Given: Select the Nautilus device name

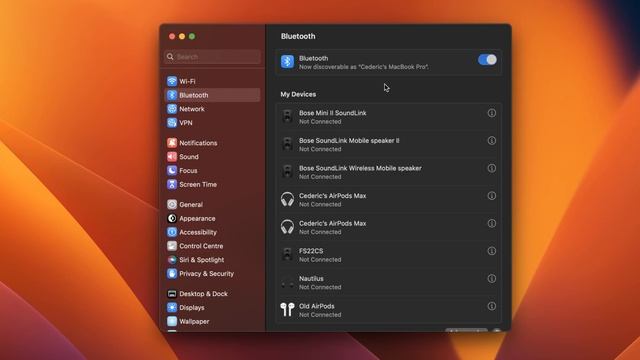Looking at the screenshot, I should (311, 278).
